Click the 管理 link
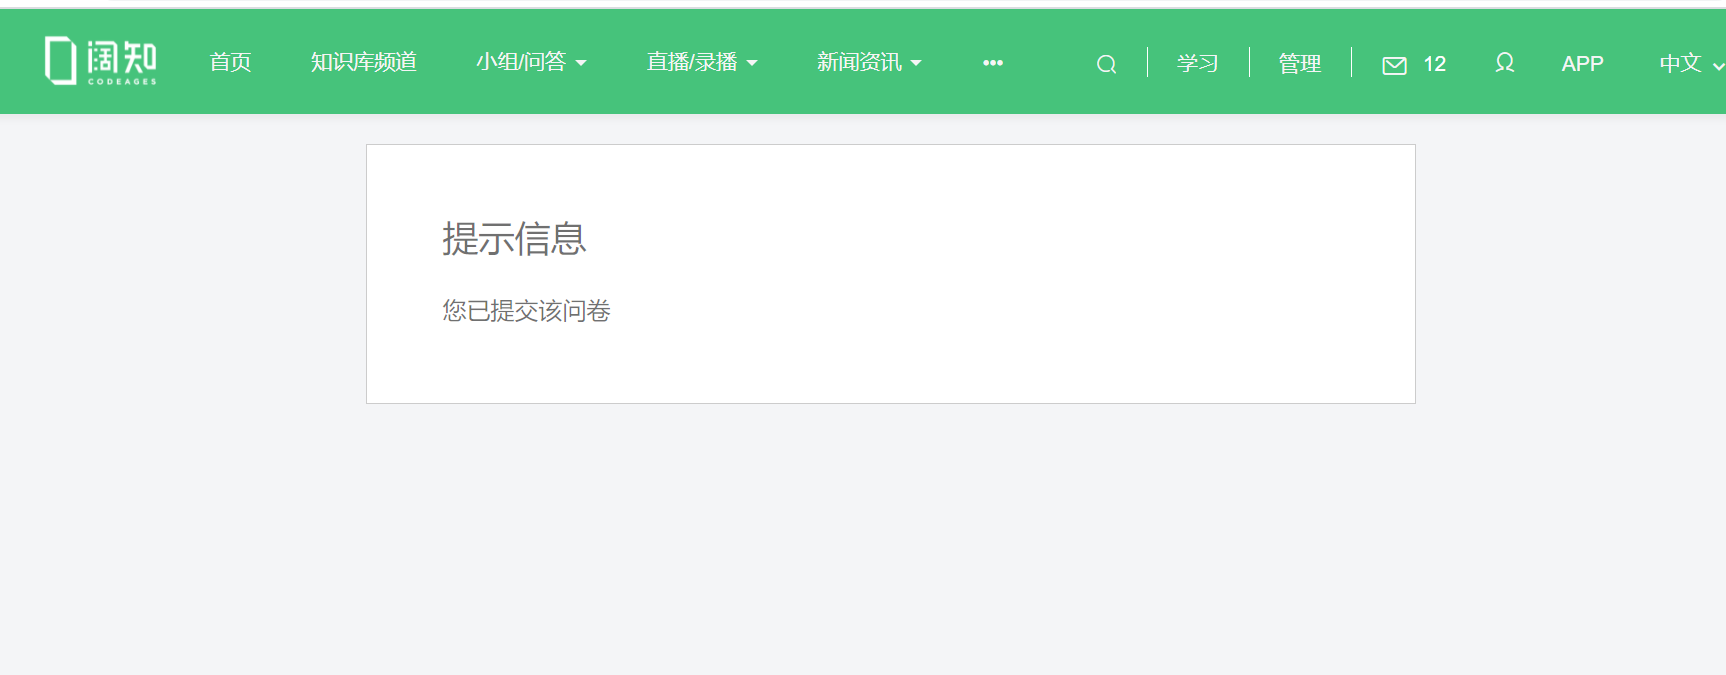Image resolution: width=1726 pixels, height=675 pixels. point(1300,63)
